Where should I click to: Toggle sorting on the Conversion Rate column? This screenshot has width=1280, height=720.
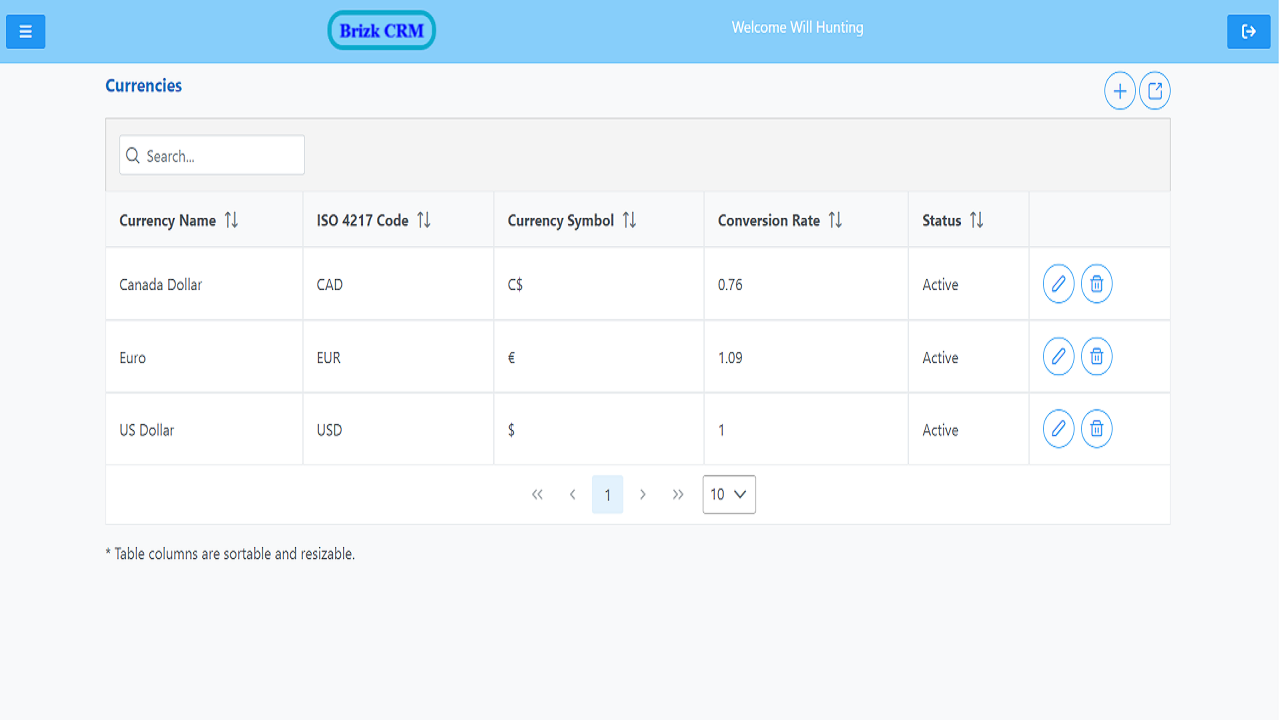[x=835, y=219]
